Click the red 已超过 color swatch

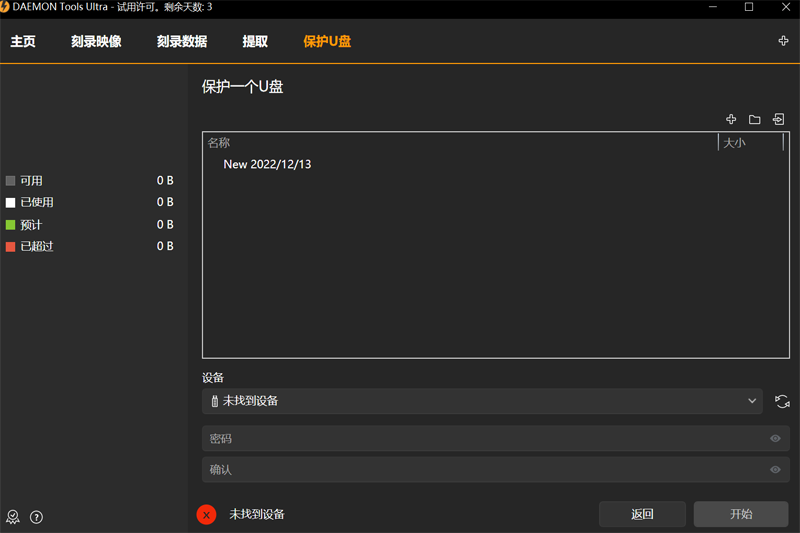point(10,247)
